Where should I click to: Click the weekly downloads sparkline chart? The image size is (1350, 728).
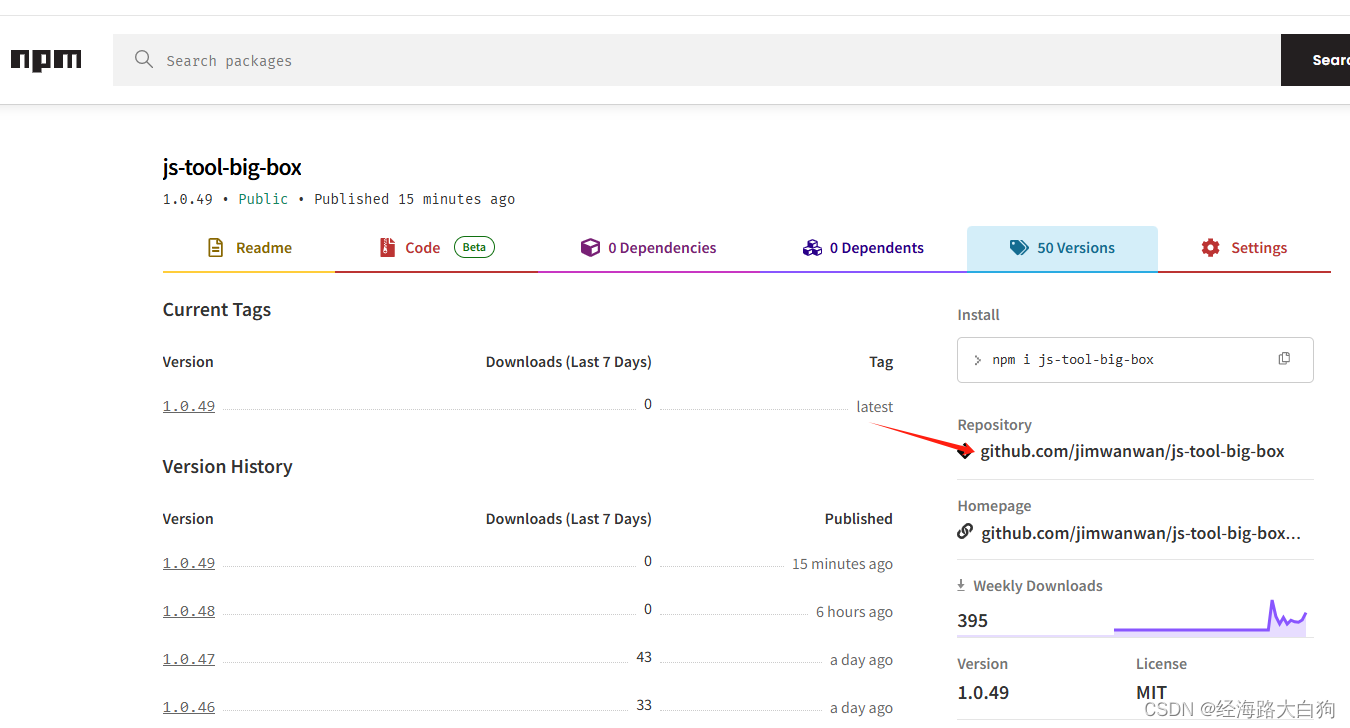(x=1210, y=617)
